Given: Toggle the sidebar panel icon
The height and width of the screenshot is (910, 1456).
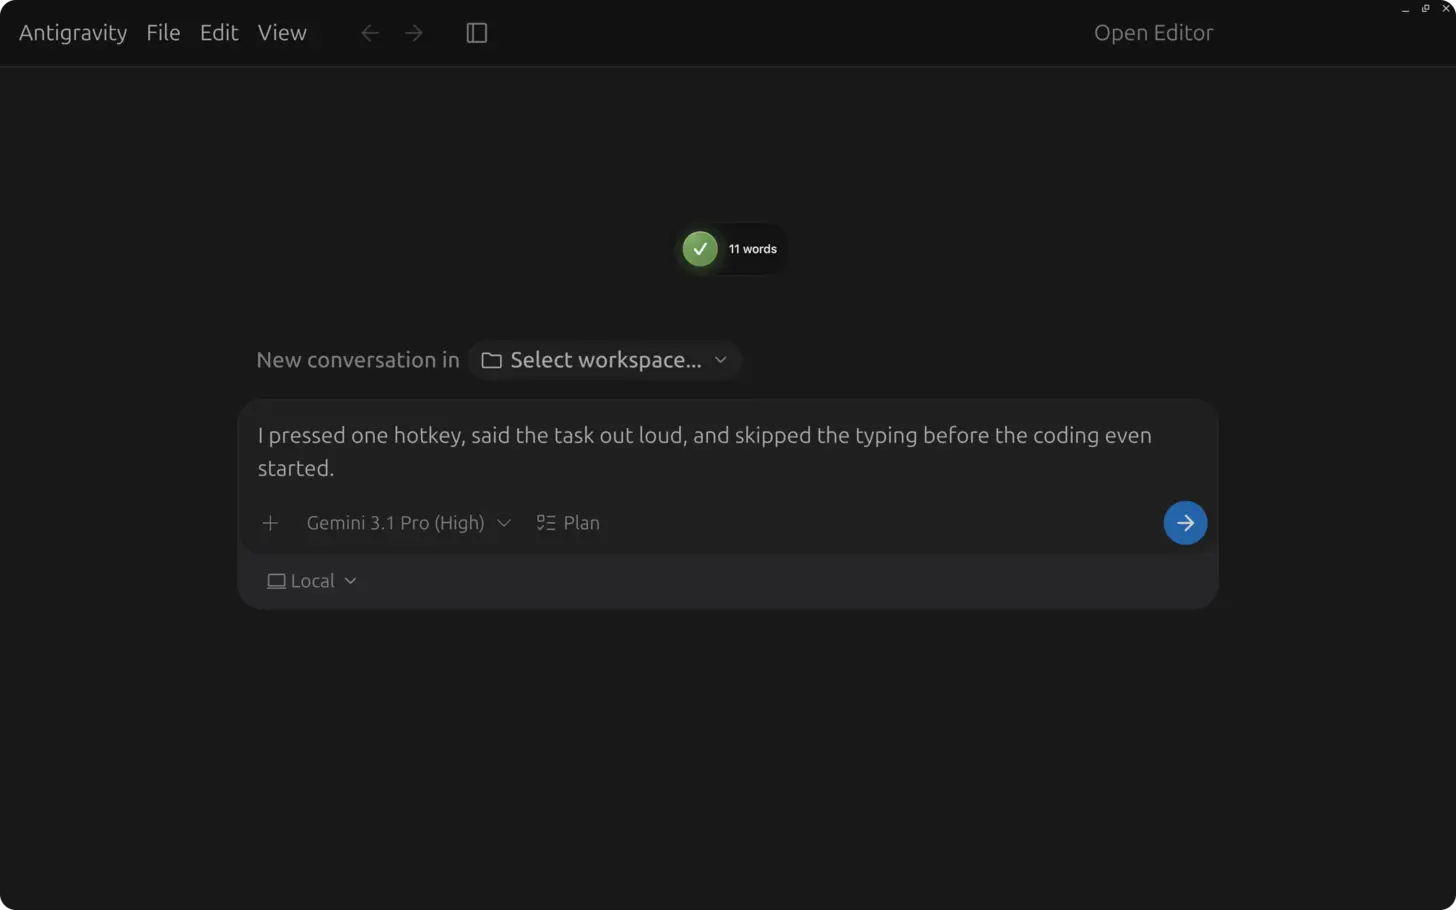Looking at the screenshot, I should tap(477, 33).
